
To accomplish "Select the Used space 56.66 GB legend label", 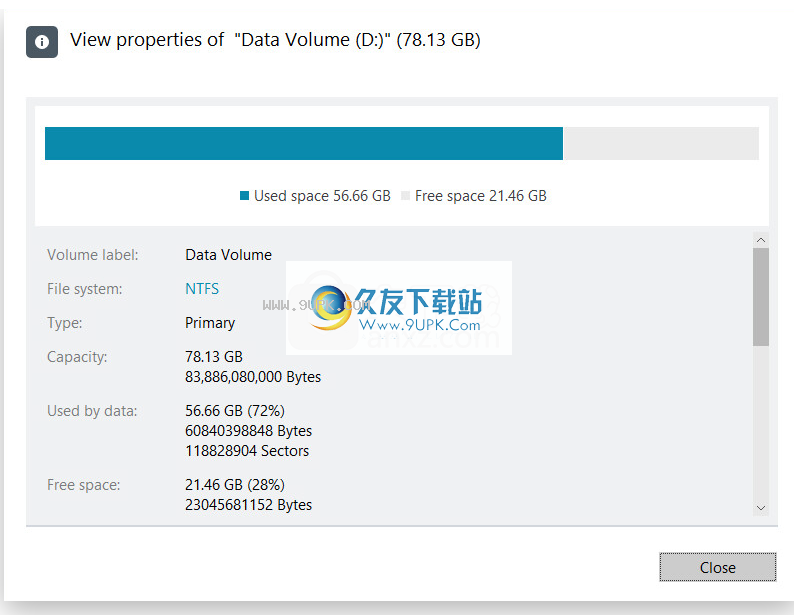I will click(322, 196).
